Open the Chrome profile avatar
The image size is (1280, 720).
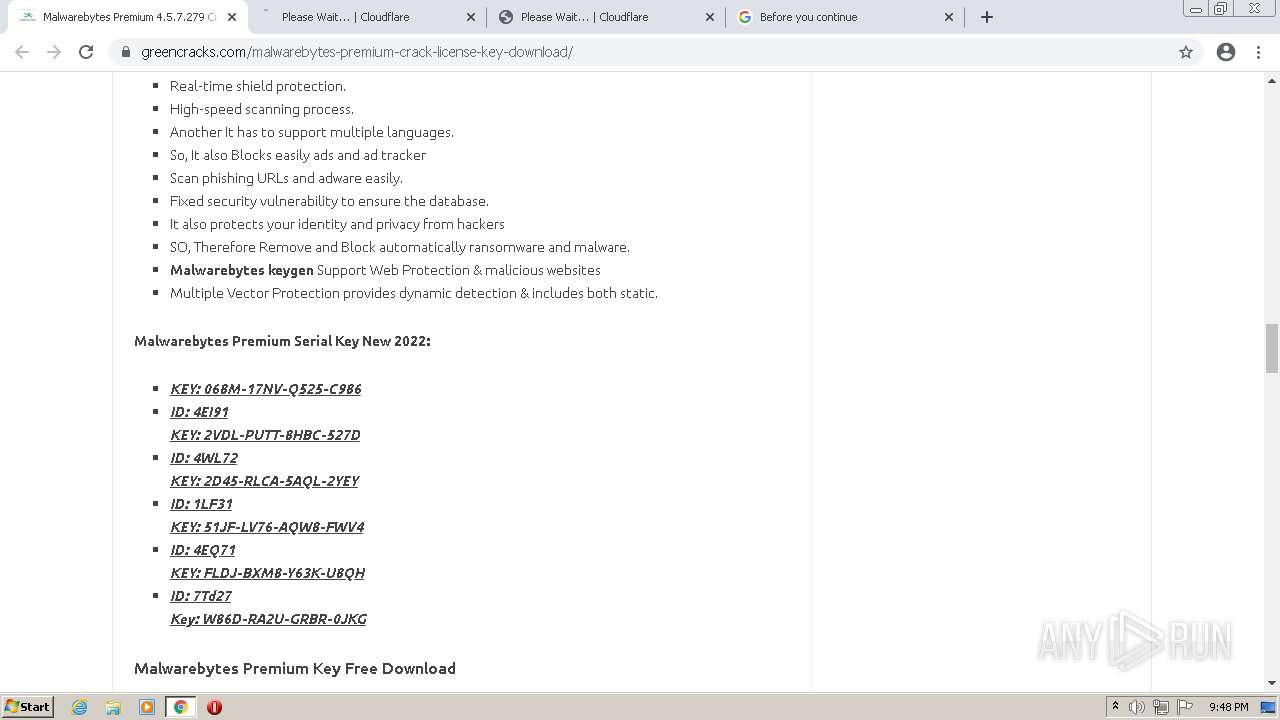1226,52
